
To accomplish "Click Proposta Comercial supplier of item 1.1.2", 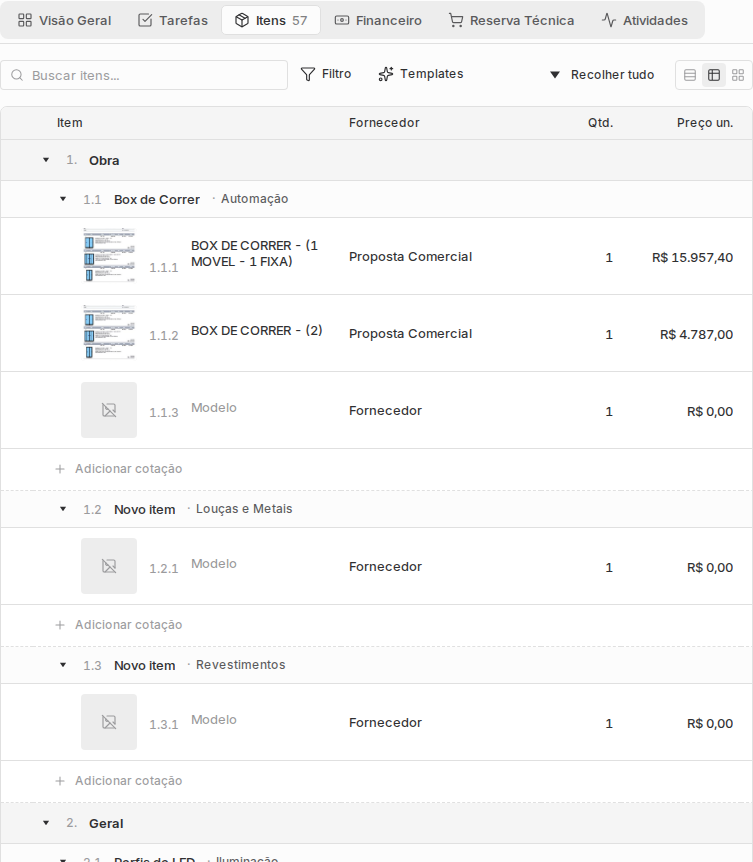I will (x=411, y=334).
